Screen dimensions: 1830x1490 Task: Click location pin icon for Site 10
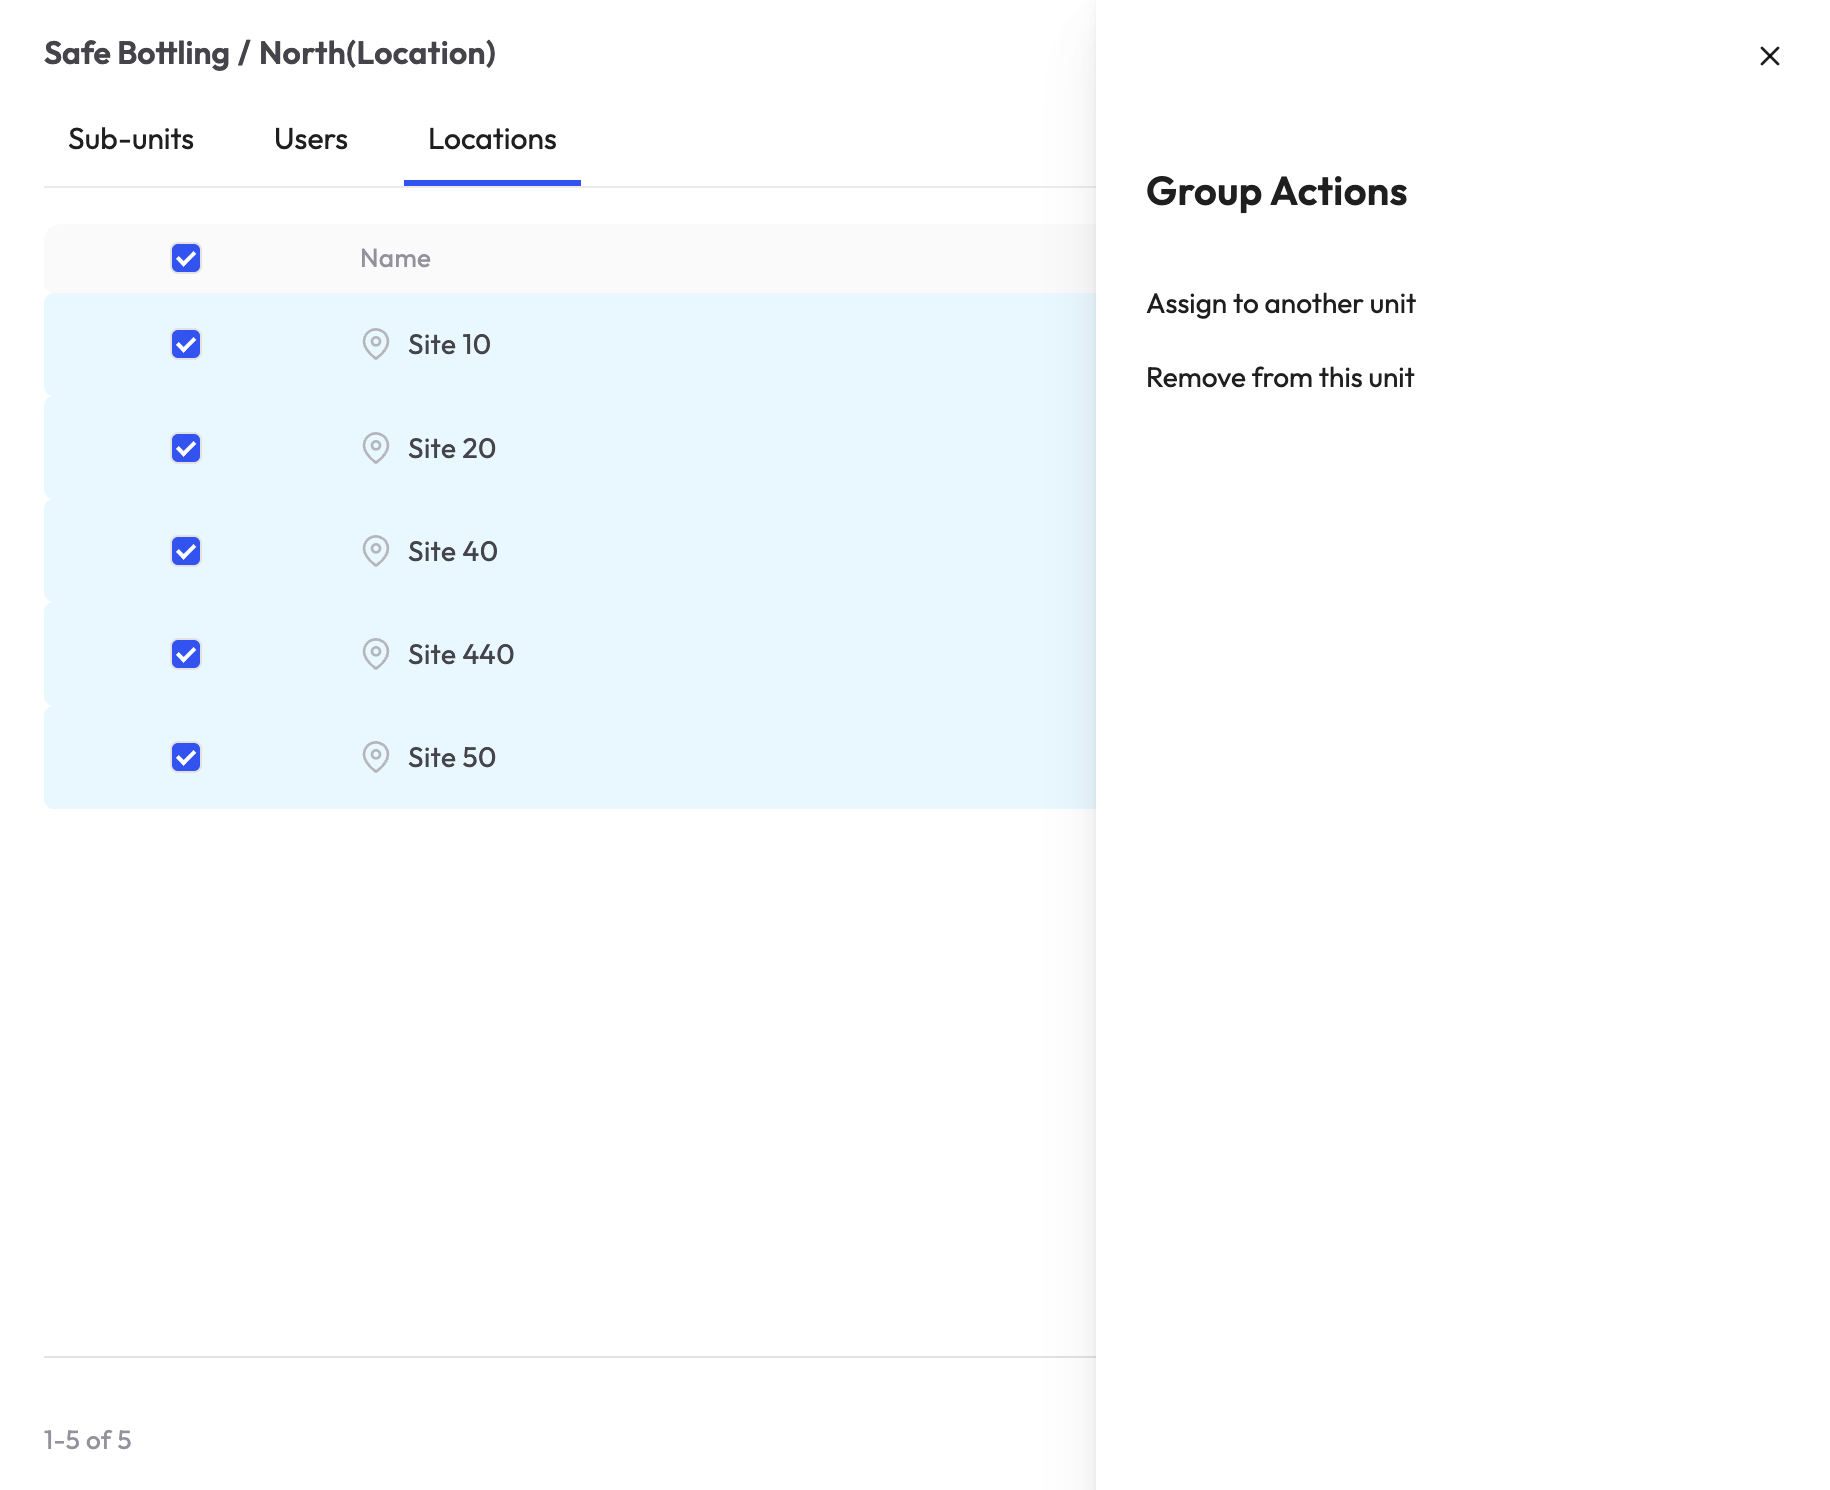click(375, 344)
